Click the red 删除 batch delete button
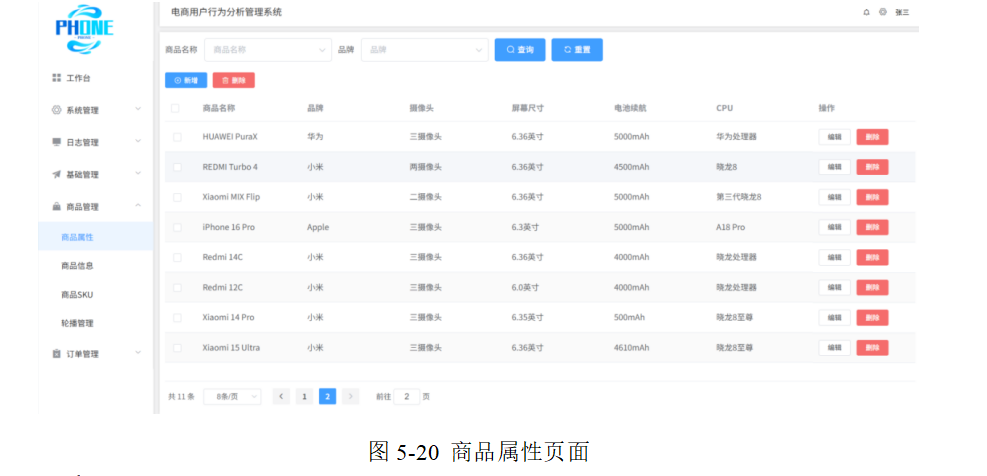Image resolution: width=987 pixels, height=476 pixels. tap(234, 81)
